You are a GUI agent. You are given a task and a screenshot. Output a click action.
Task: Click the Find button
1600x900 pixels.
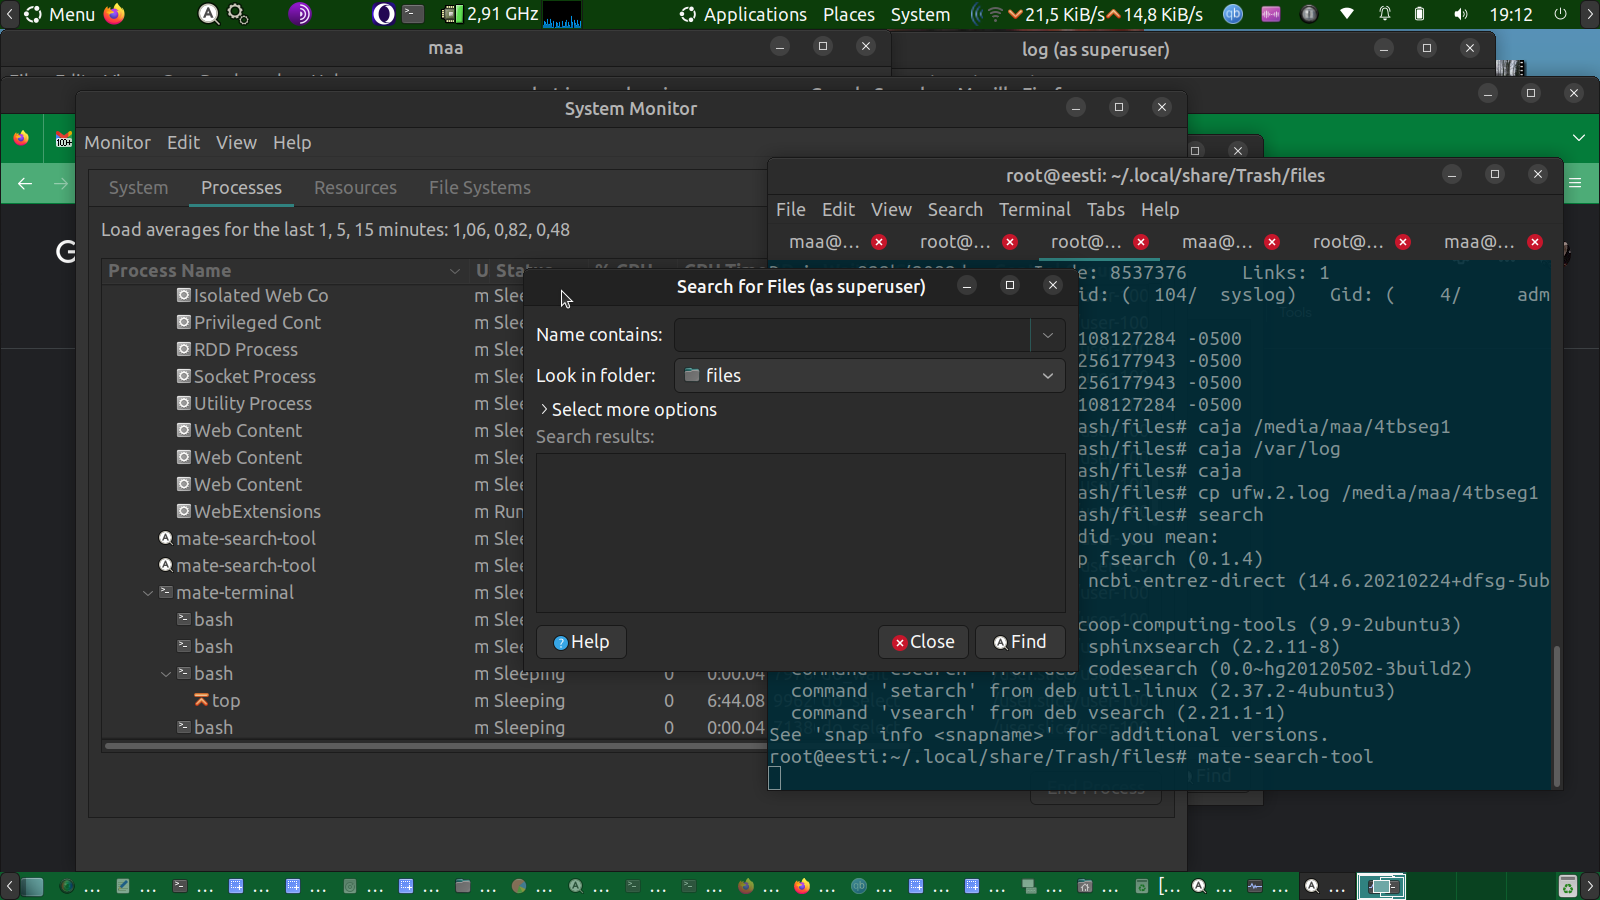[1019, 642]
